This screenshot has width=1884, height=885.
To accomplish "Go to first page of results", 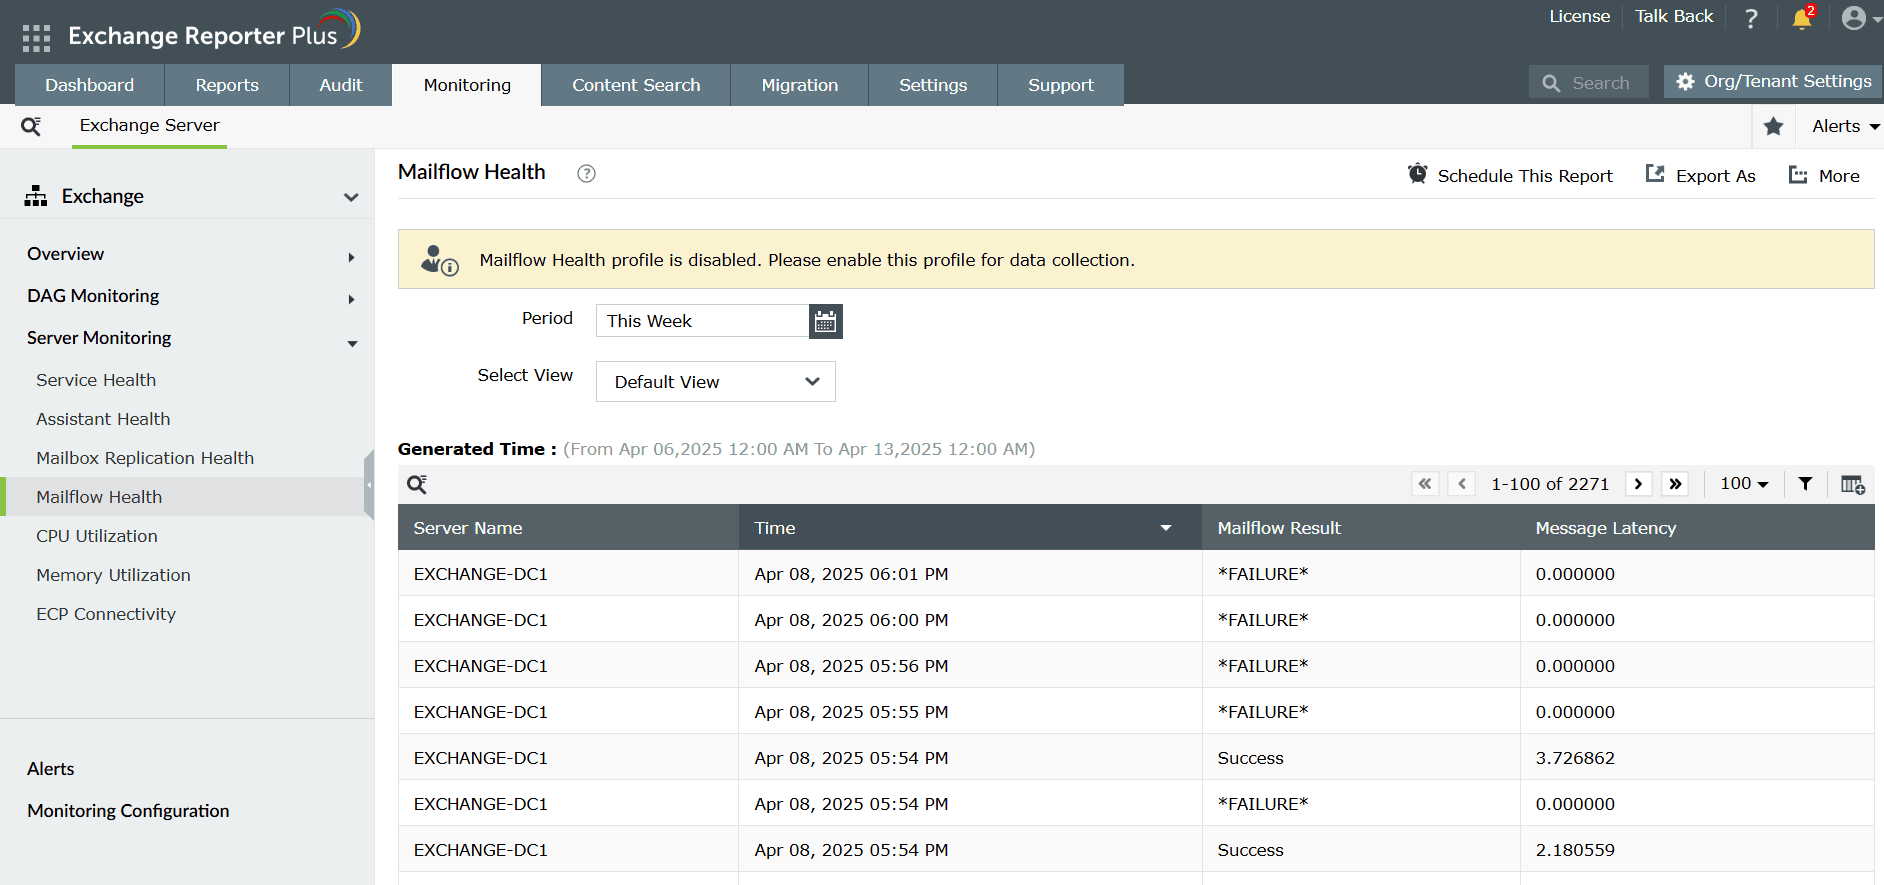I will [x=1425, y=484].
